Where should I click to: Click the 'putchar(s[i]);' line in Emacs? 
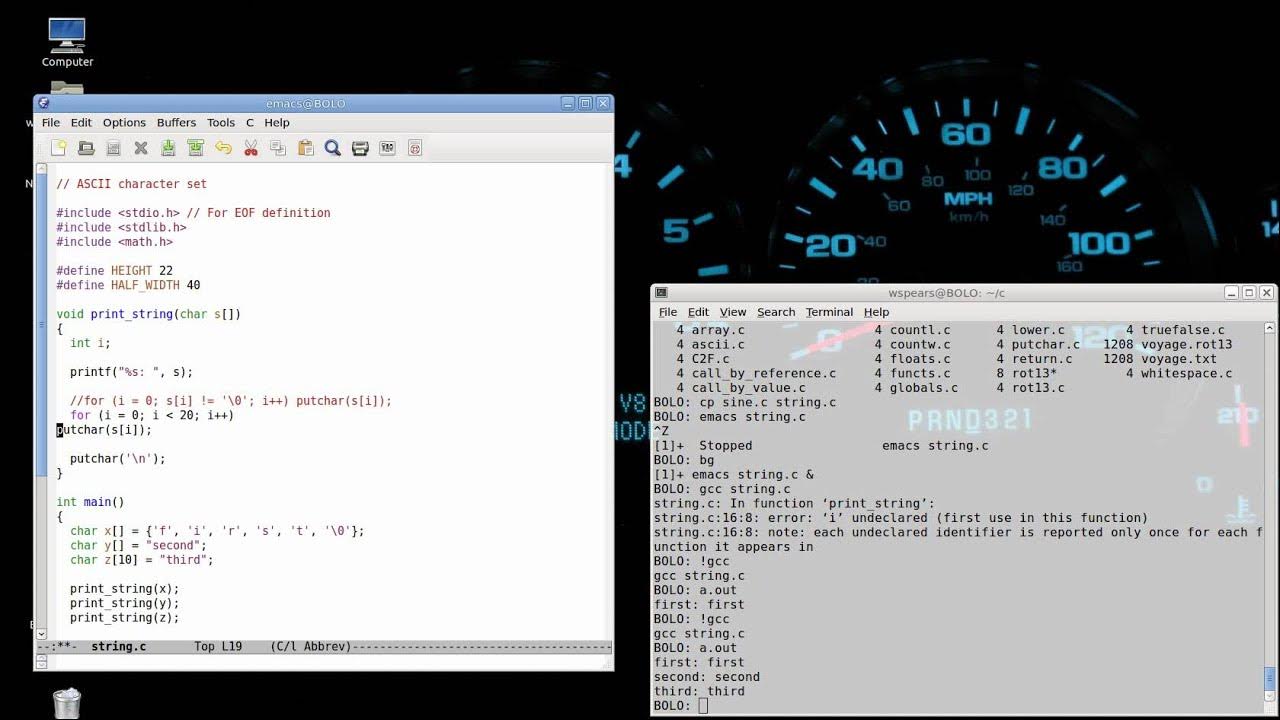[104, 430]
